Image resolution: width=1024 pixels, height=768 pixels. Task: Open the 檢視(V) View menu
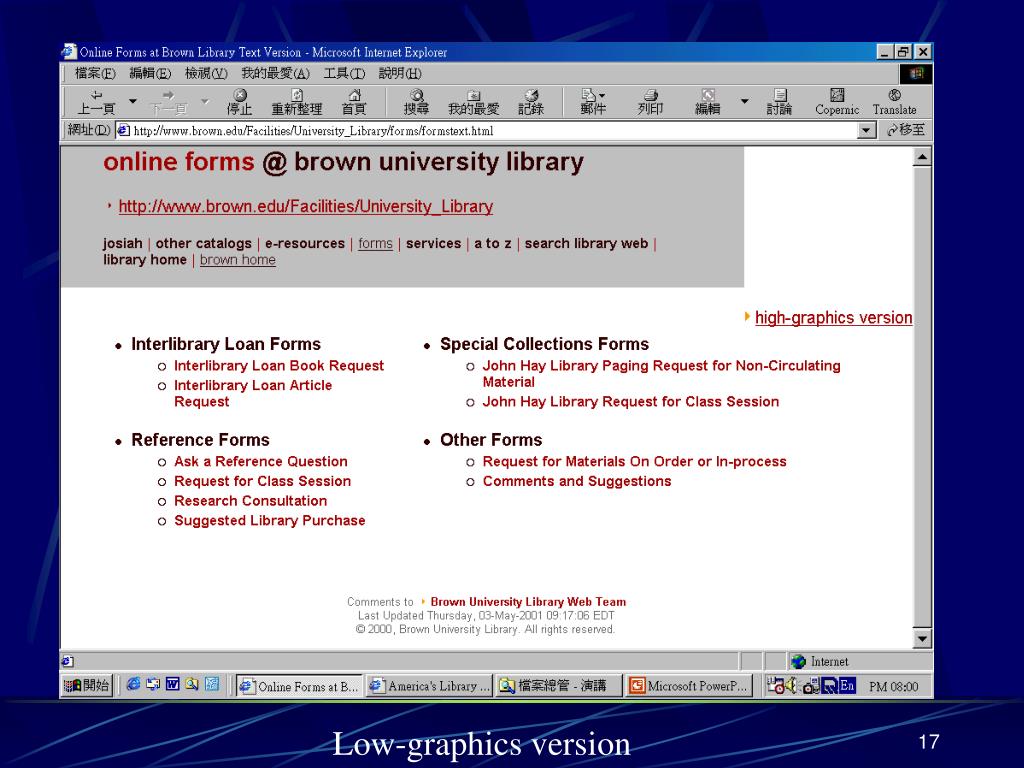pos(206,73)
